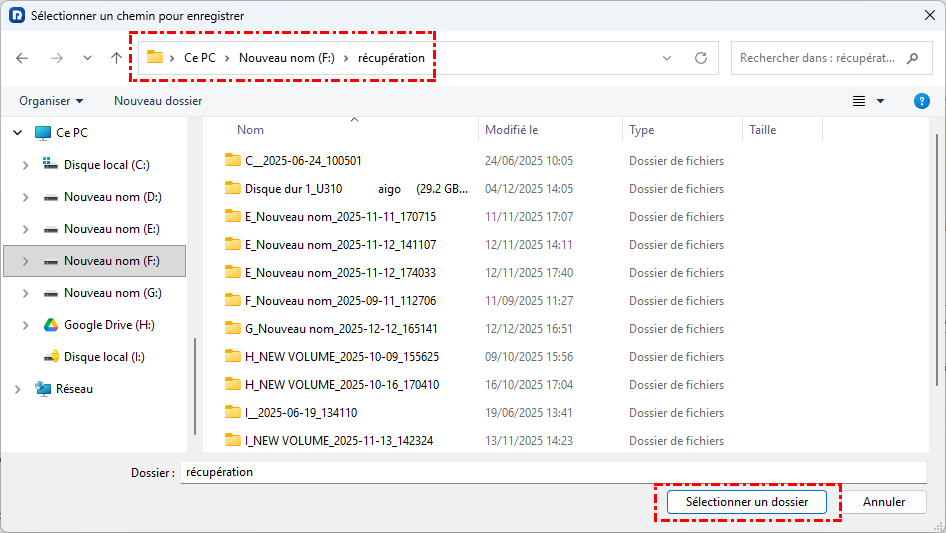Image resolution: width=946 pixels, height=533 pixels.
Task: Select Disque local (C:) drive
Action: click(x=106, y=165)
